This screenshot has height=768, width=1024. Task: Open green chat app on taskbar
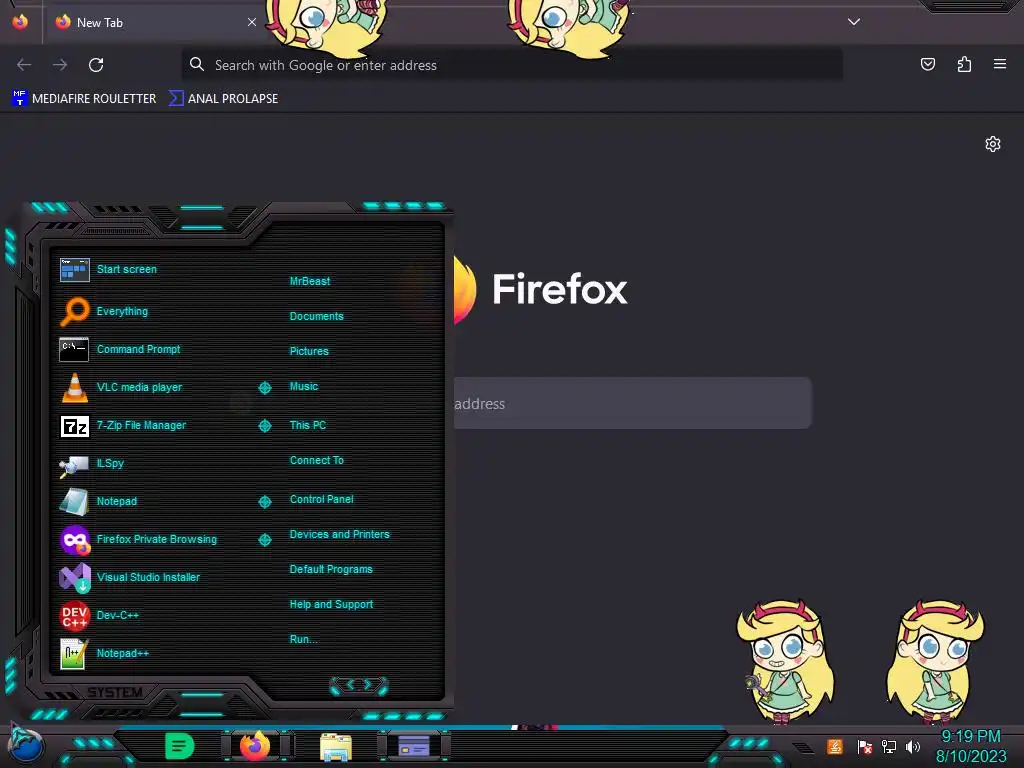[x=179, y=746]
